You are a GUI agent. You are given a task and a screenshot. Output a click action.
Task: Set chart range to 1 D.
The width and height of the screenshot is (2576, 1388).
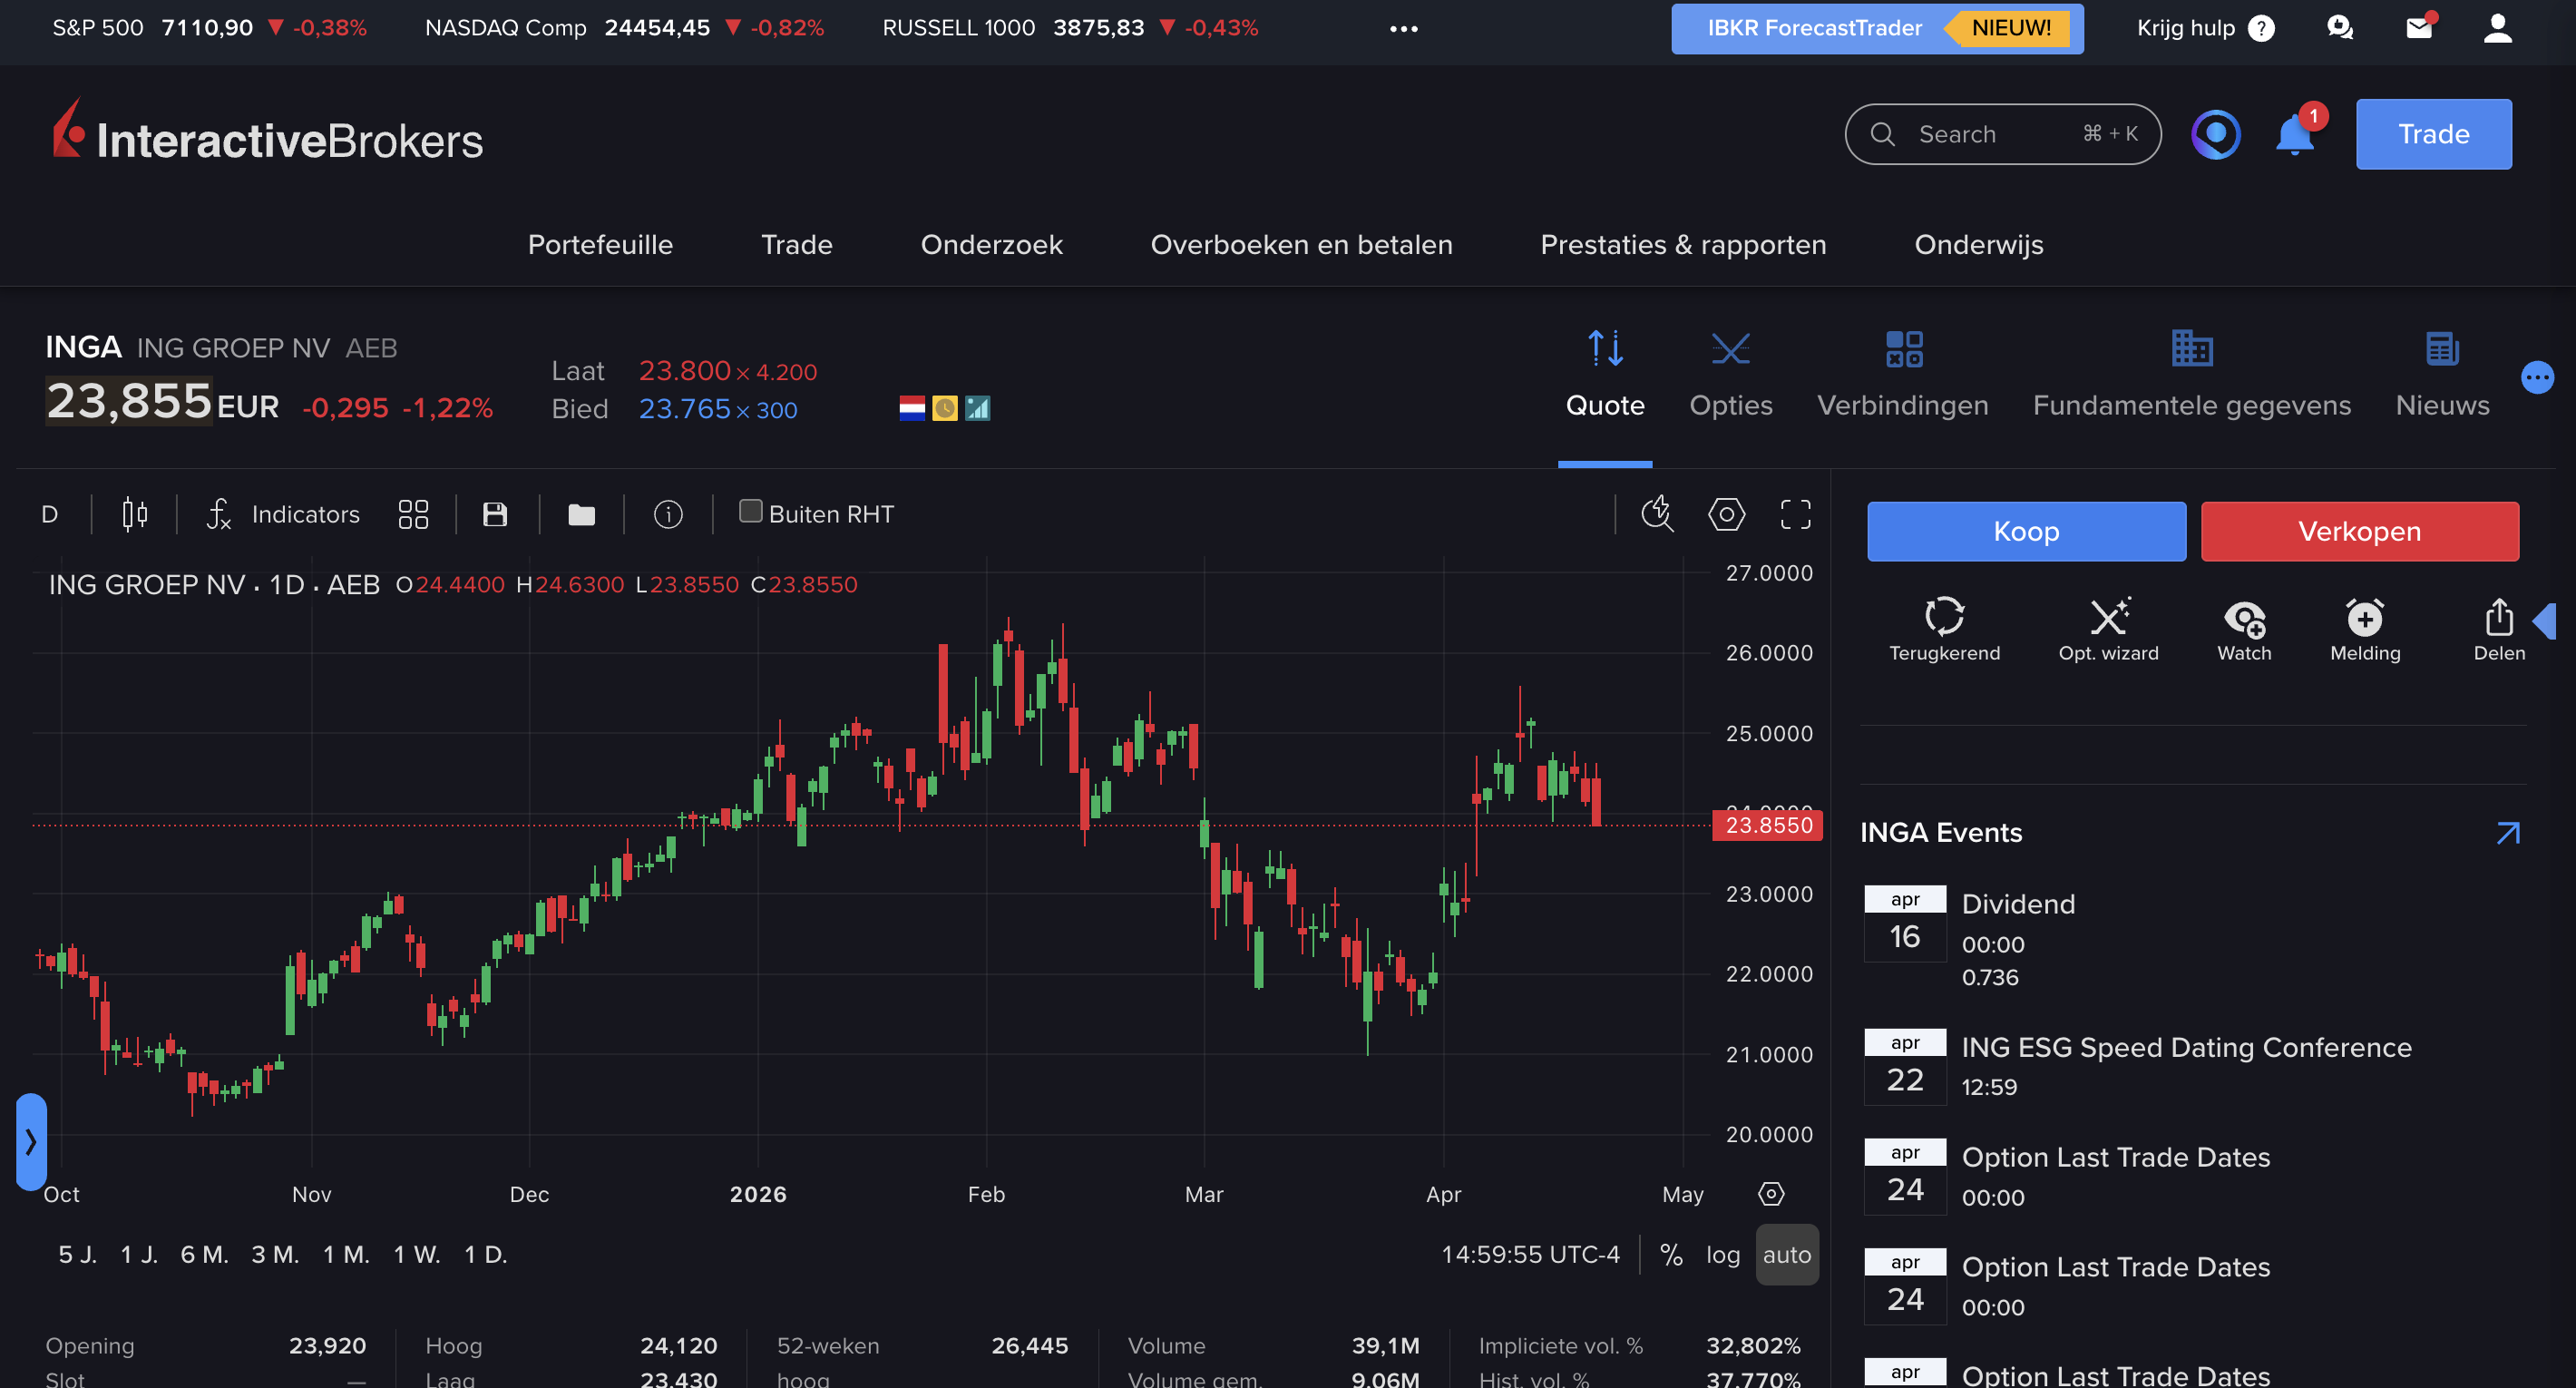(x=486, y=1255)
